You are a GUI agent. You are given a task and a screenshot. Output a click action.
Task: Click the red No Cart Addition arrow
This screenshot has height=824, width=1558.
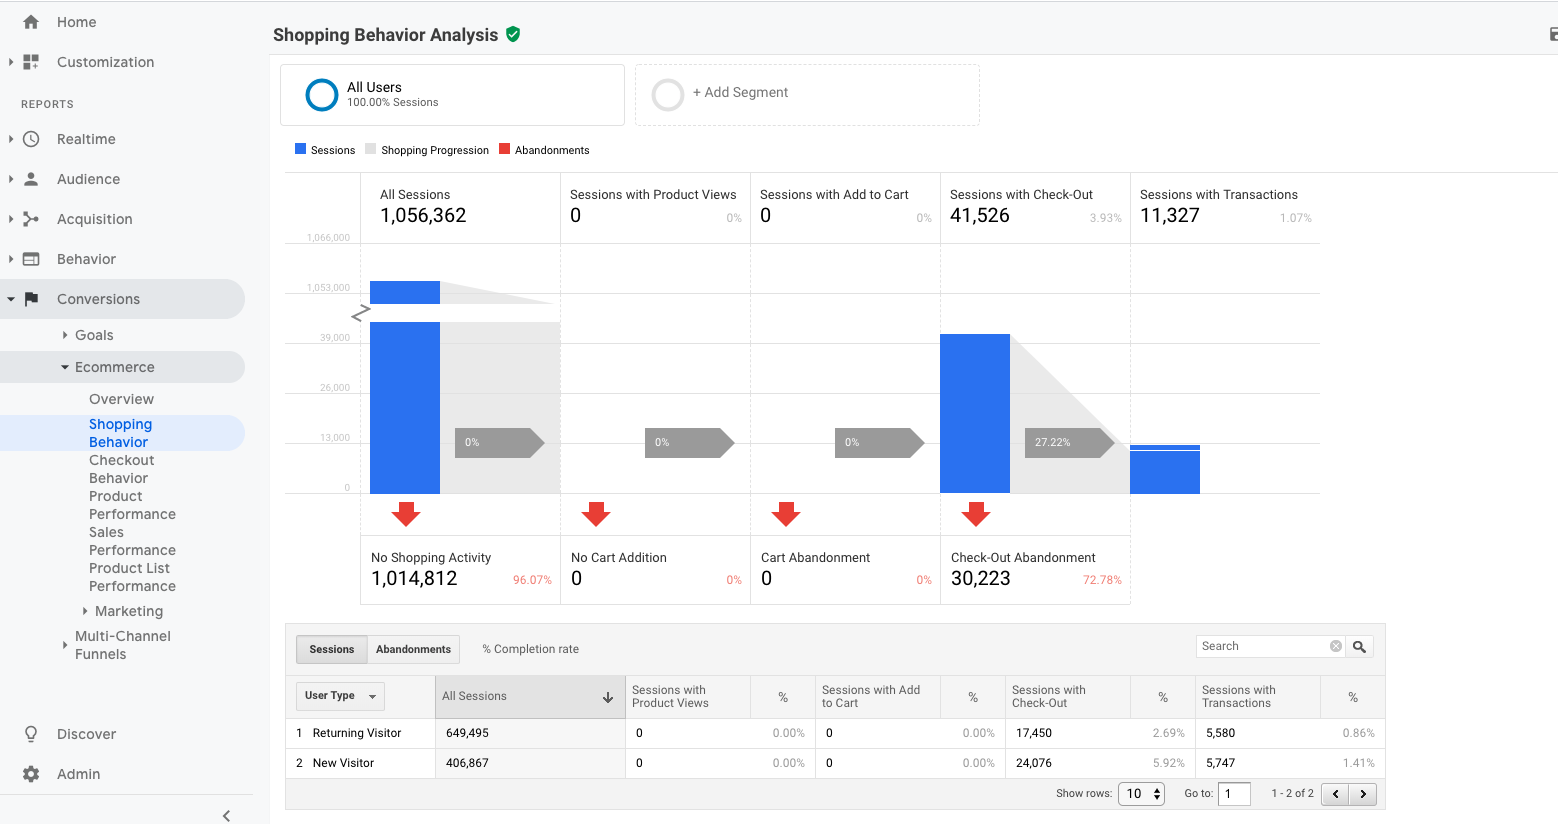click(x=596, y=514)
